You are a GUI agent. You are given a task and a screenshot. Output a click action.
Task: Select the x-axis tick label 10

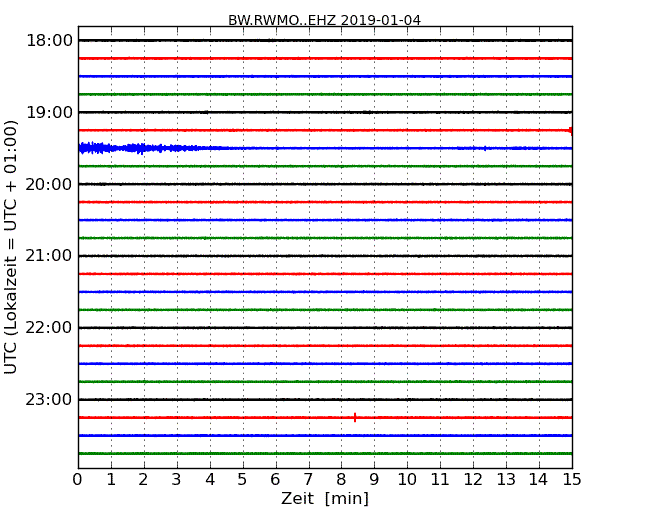407,480
